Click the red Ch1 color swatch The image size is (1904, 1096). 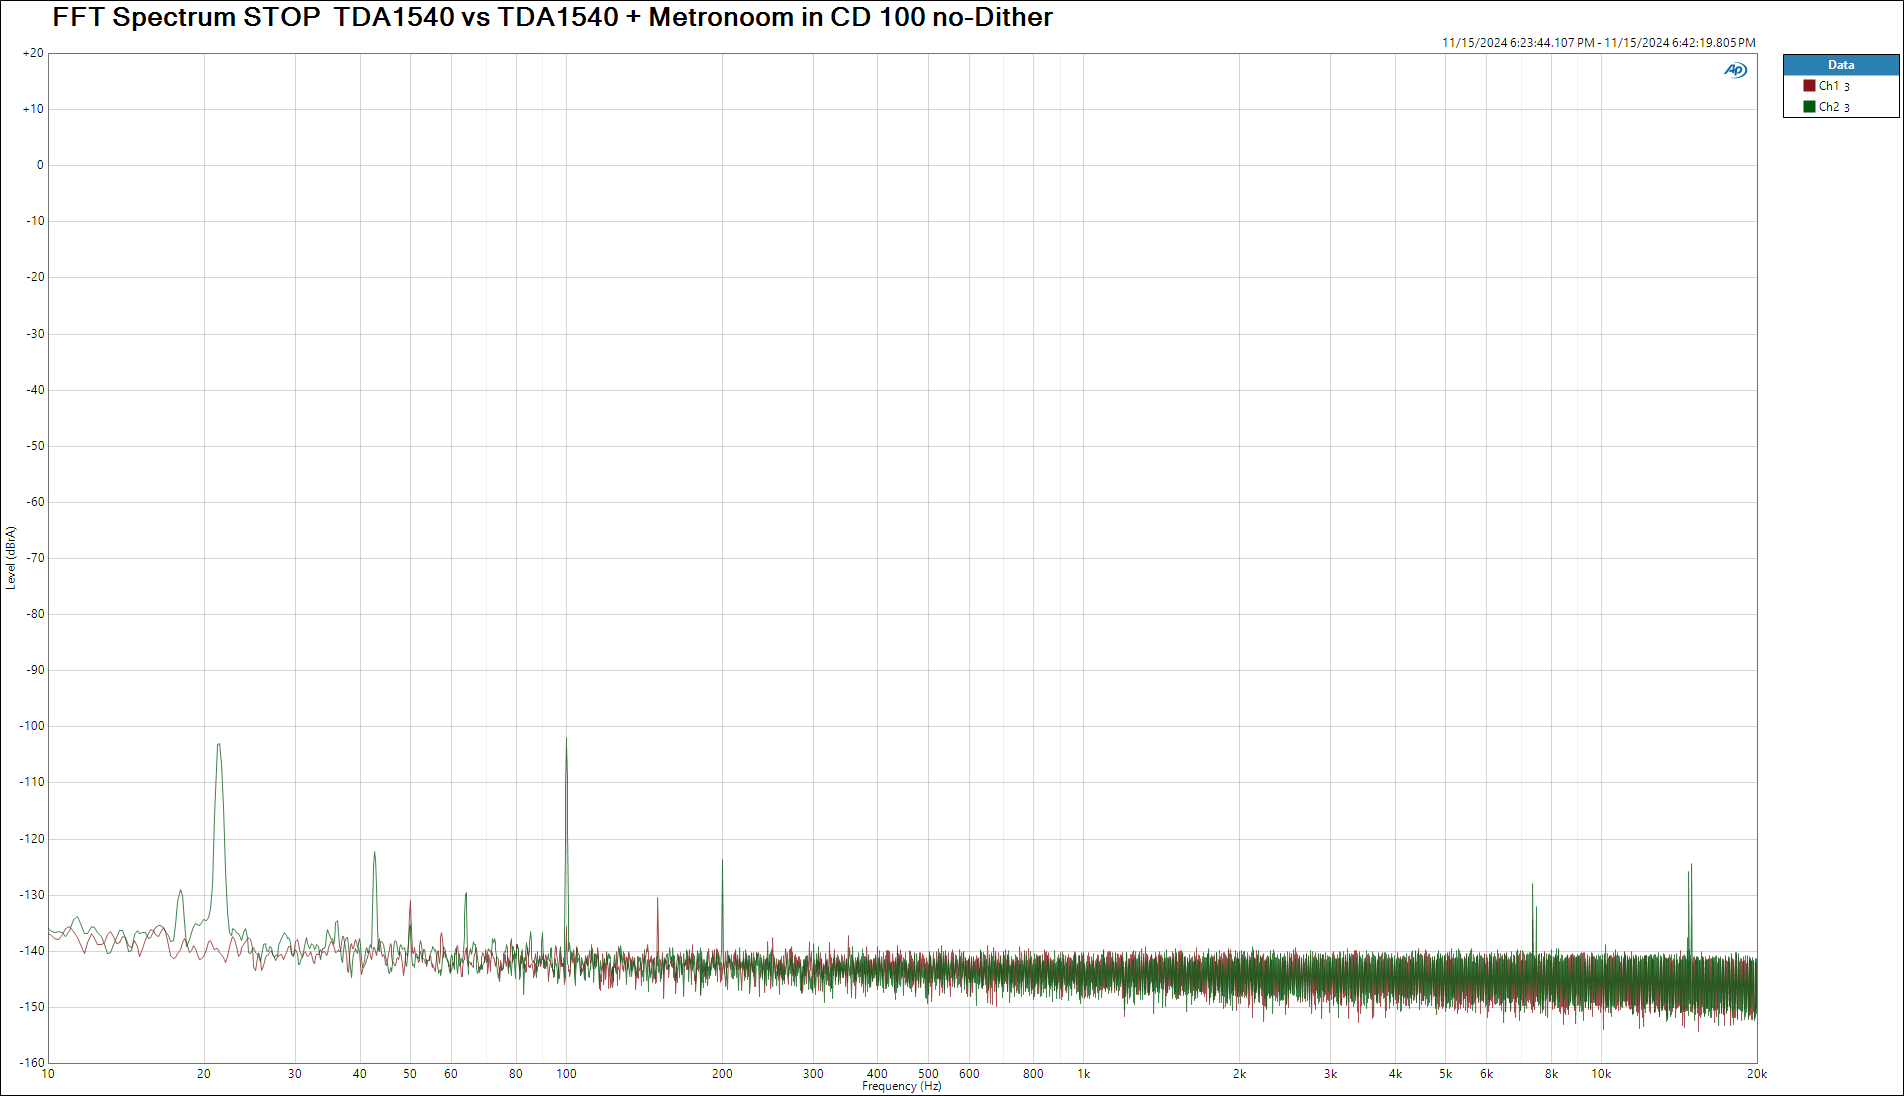pyautogui.click(x=1809, y=86)
